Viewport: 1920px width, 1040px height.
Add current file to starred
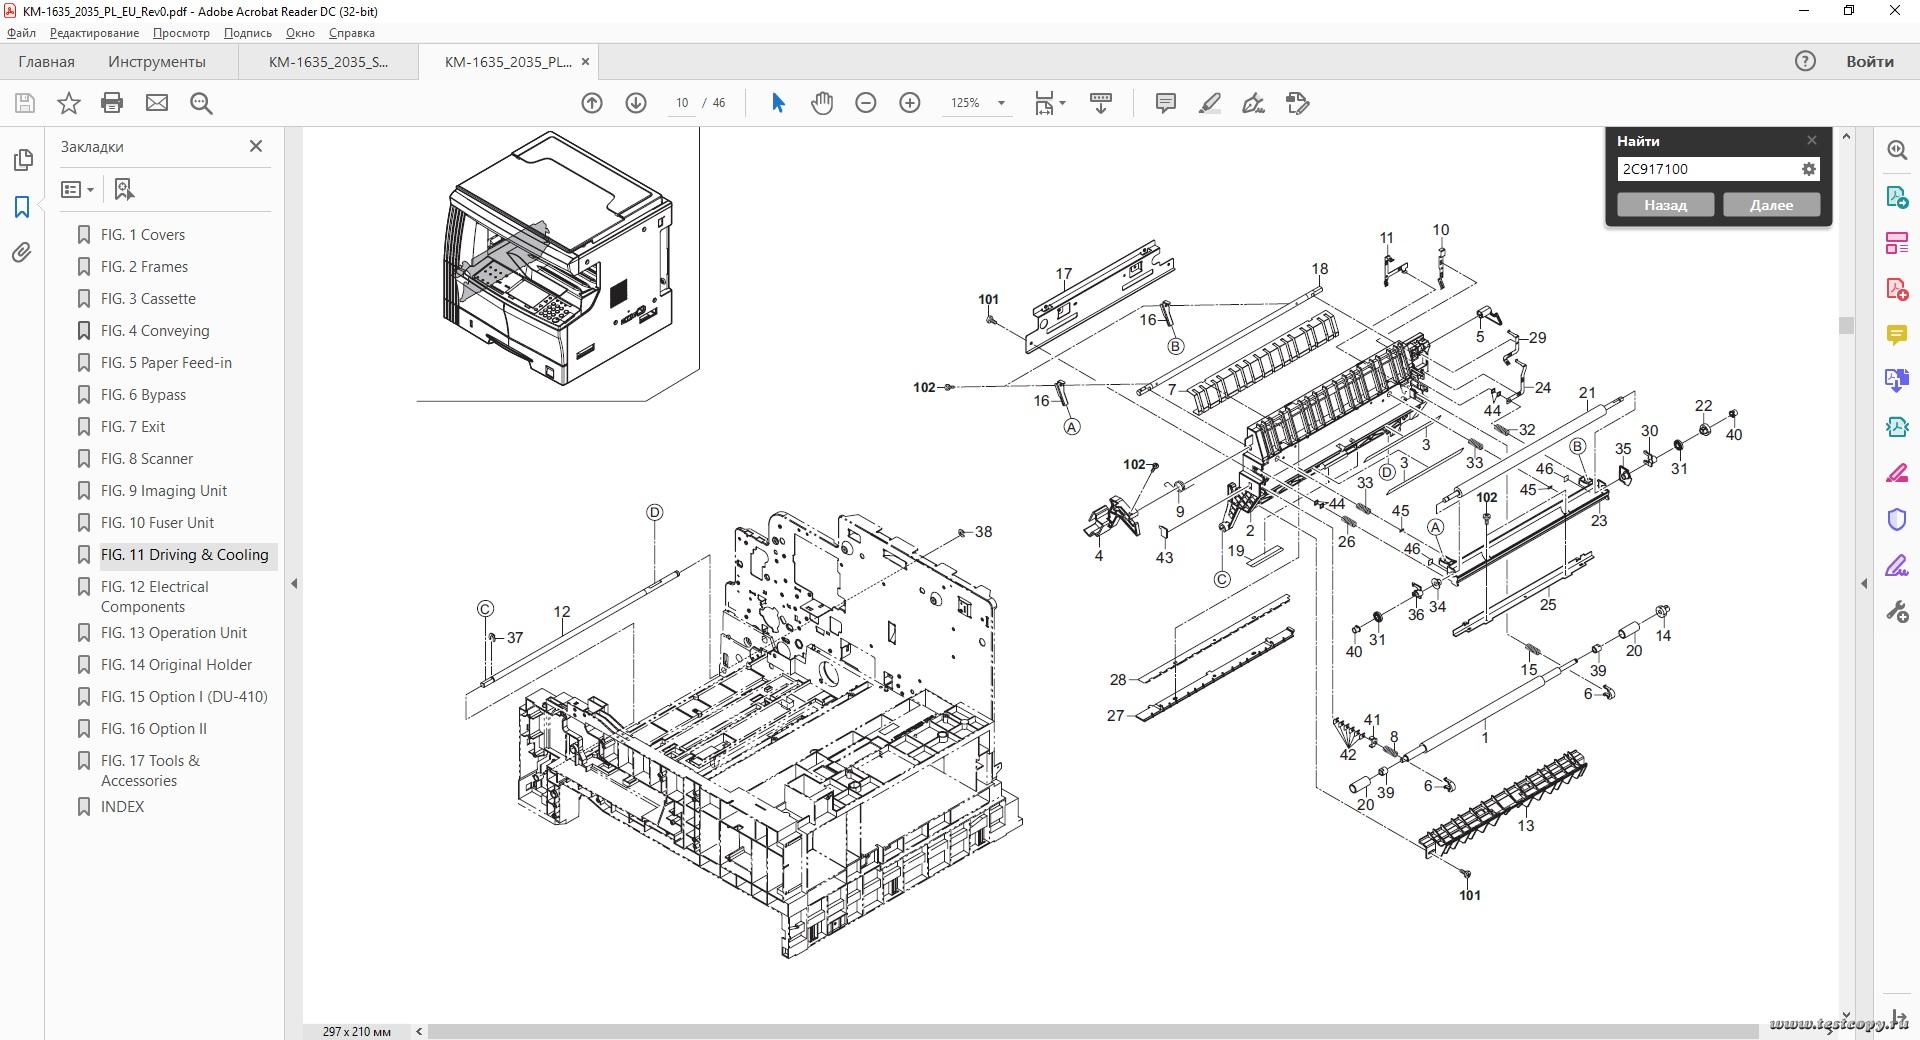tap(68, 103)
